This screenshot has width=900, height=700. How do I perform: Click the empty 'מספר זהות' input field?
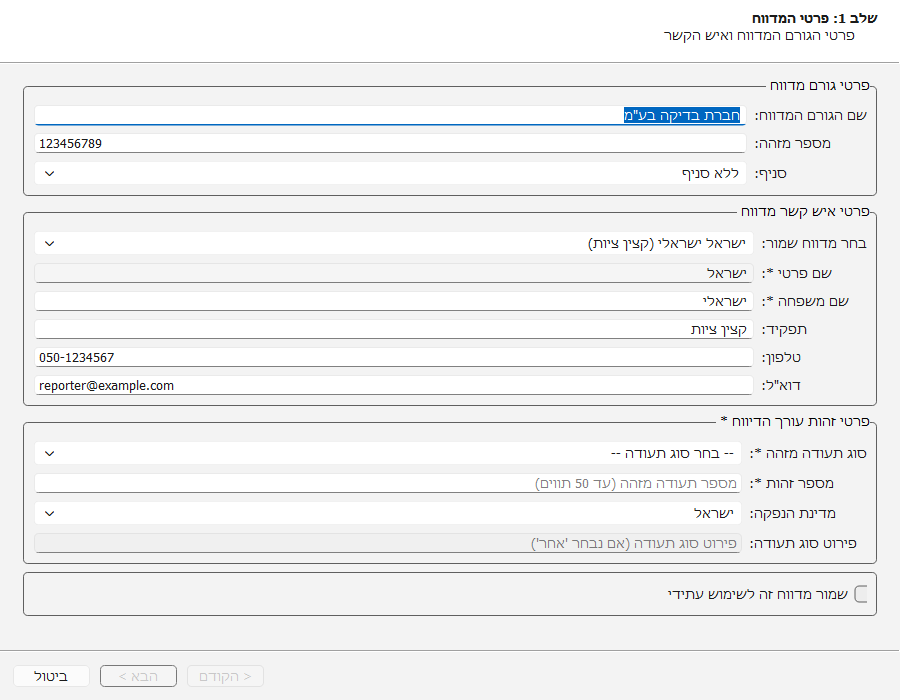point(392,483)
